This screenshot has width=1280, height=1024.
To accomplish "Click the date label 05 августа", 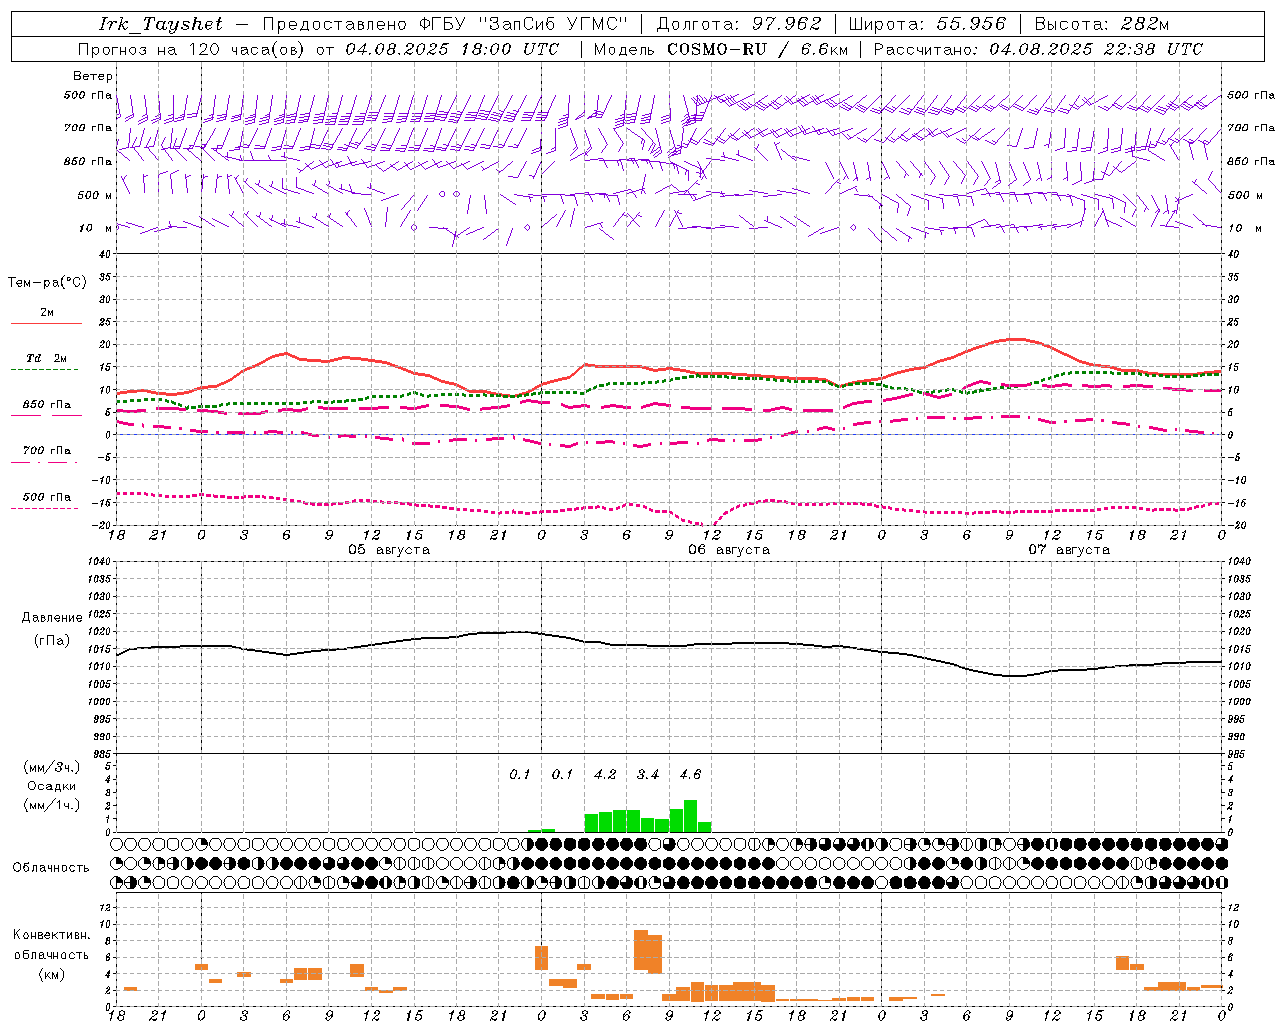I will point(389,550).
